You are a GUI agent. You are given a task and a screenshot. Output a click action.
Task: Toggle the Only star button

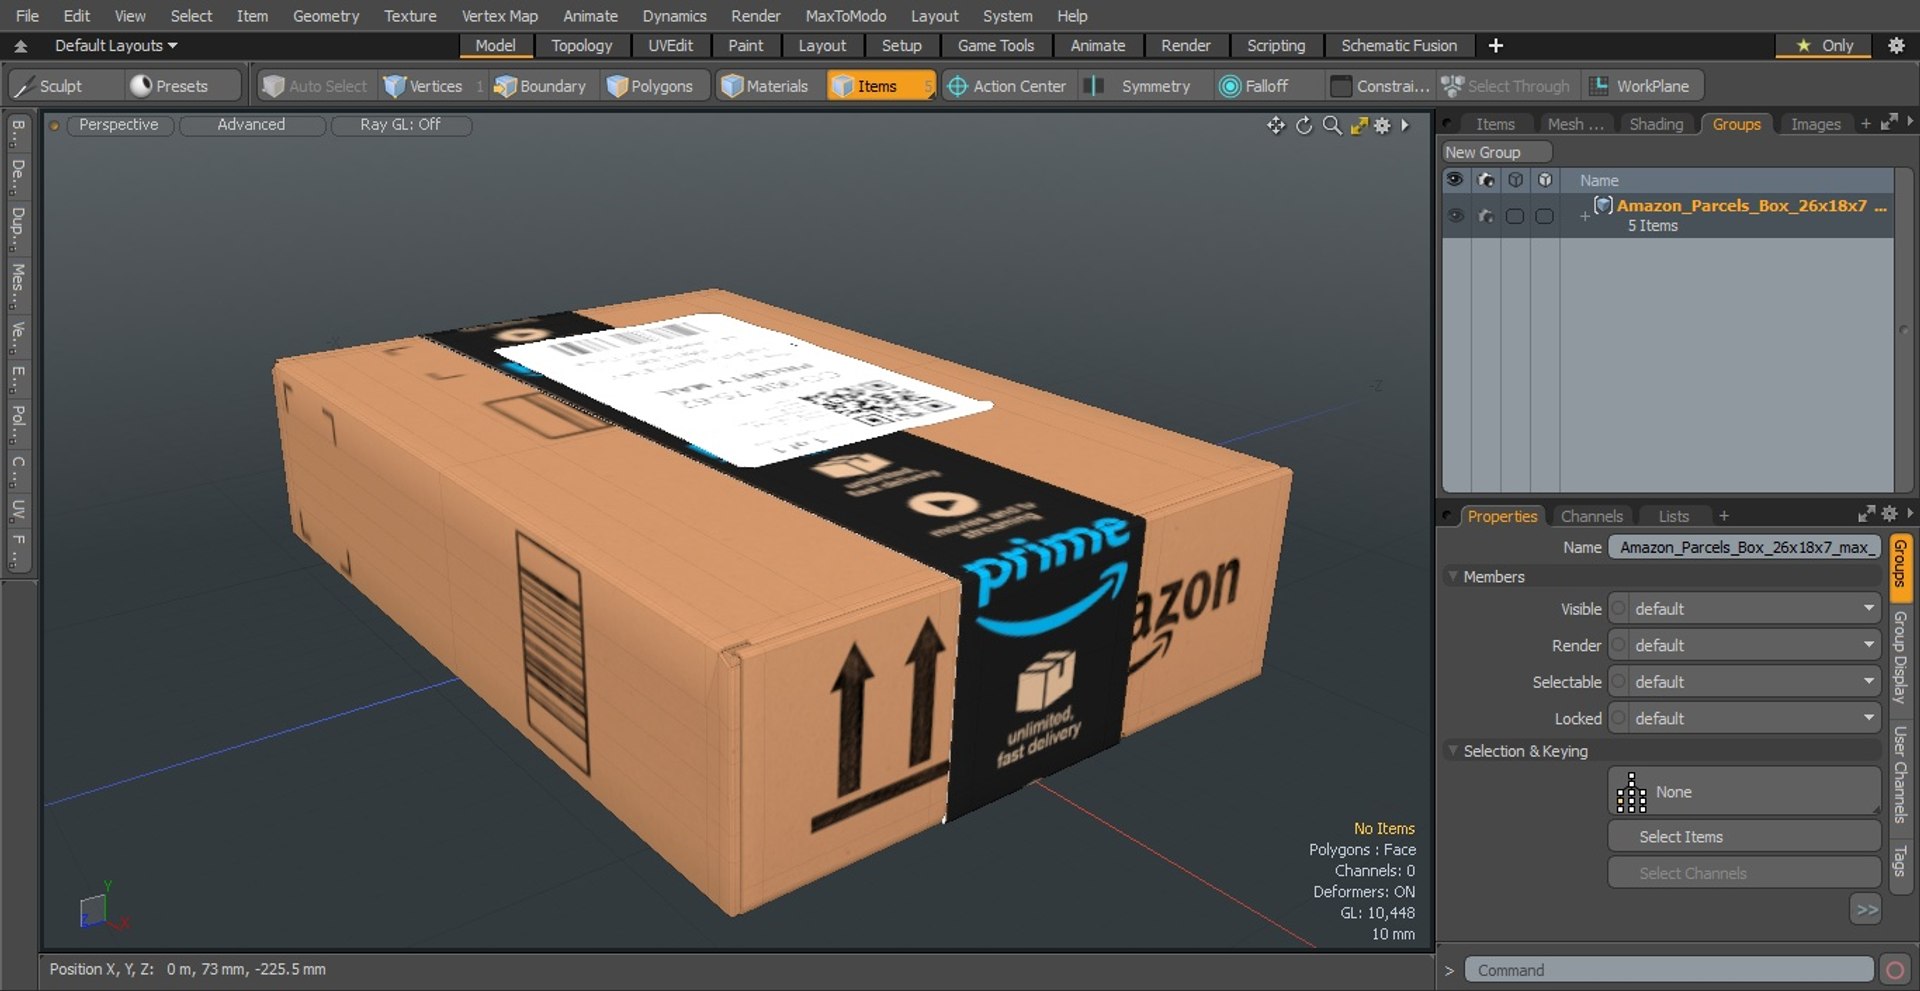coord(1825,45)
